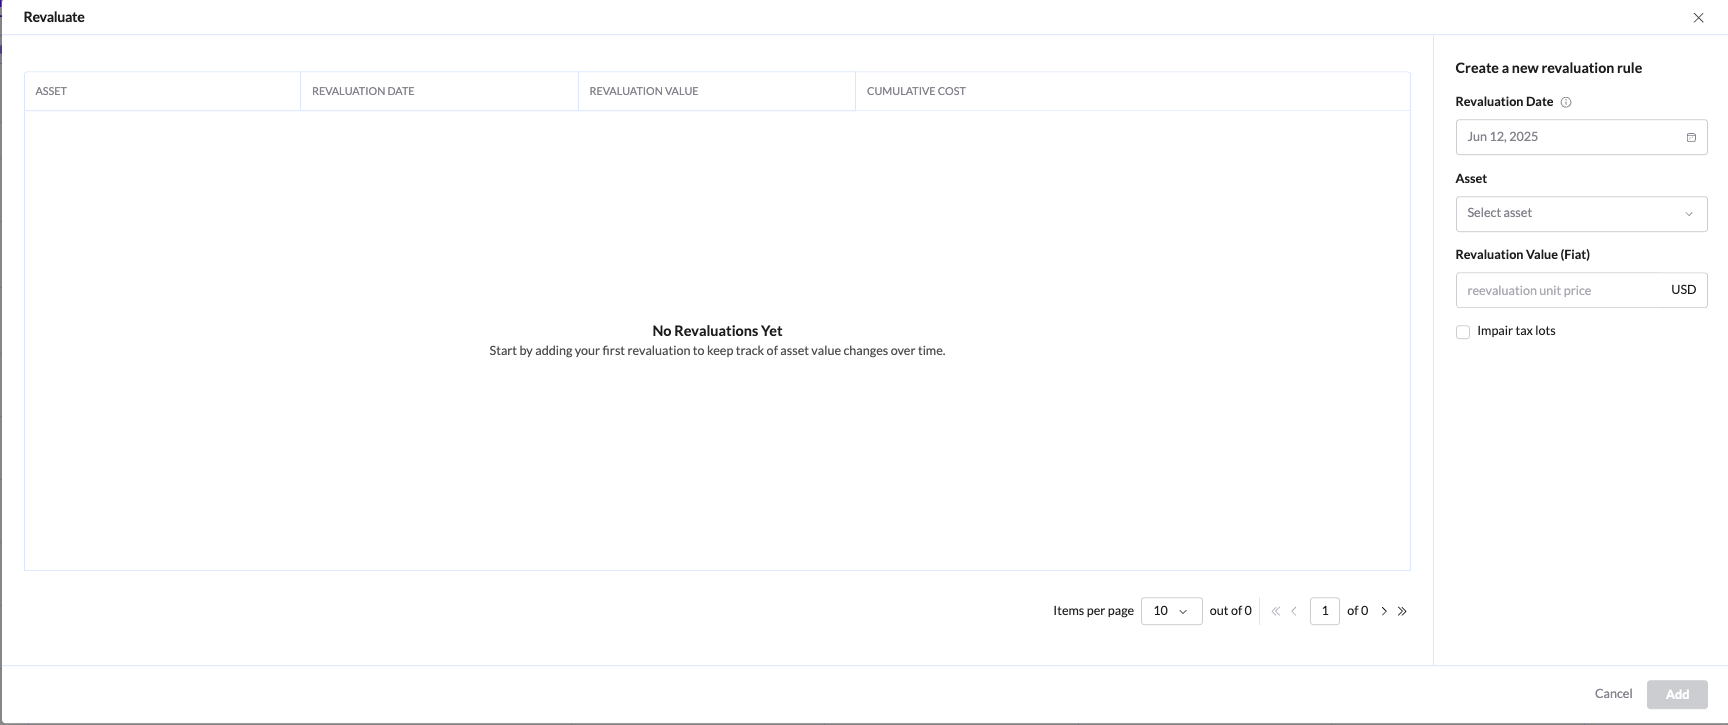Click the Asset dropdown chevron arrow

click(x=1689, y=214)
